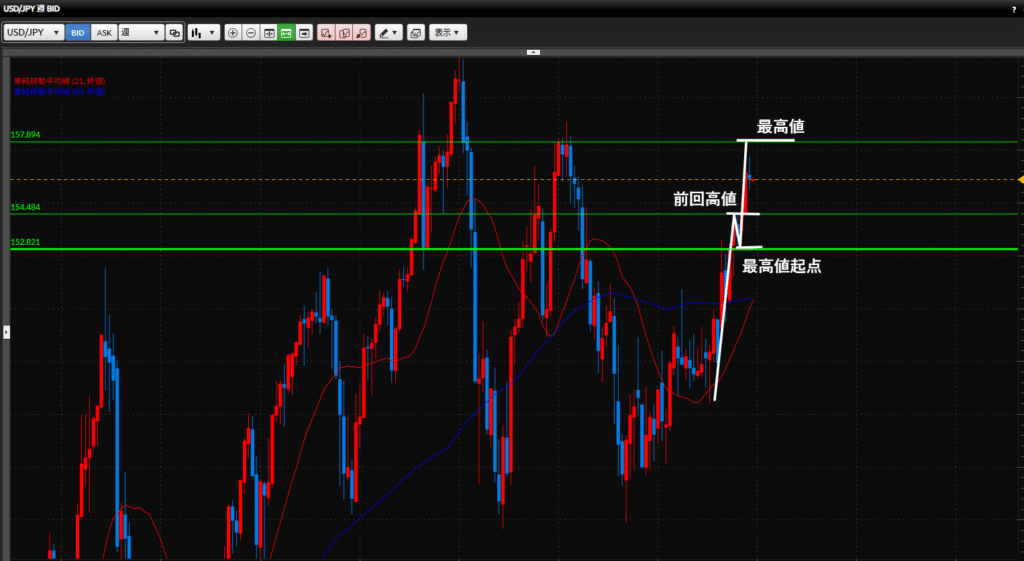The image size is (1024, 561).
Task: Open the USD/JPY currency pair dropdown
Action: [34, 33]
